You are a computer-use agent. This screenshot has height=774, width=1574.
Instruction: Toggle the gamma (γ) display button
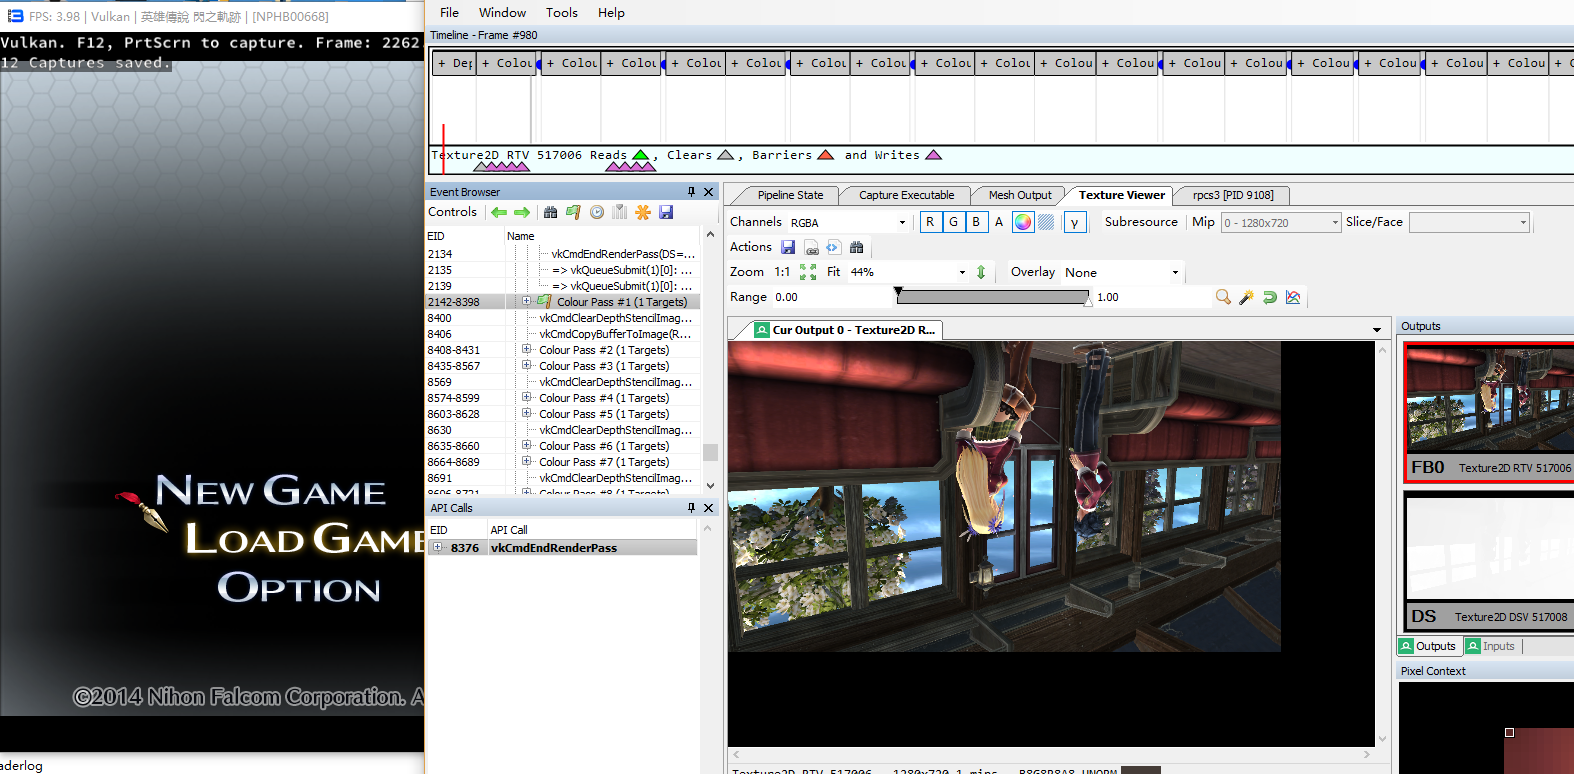pyautogui.click(x=1075, y=222)
